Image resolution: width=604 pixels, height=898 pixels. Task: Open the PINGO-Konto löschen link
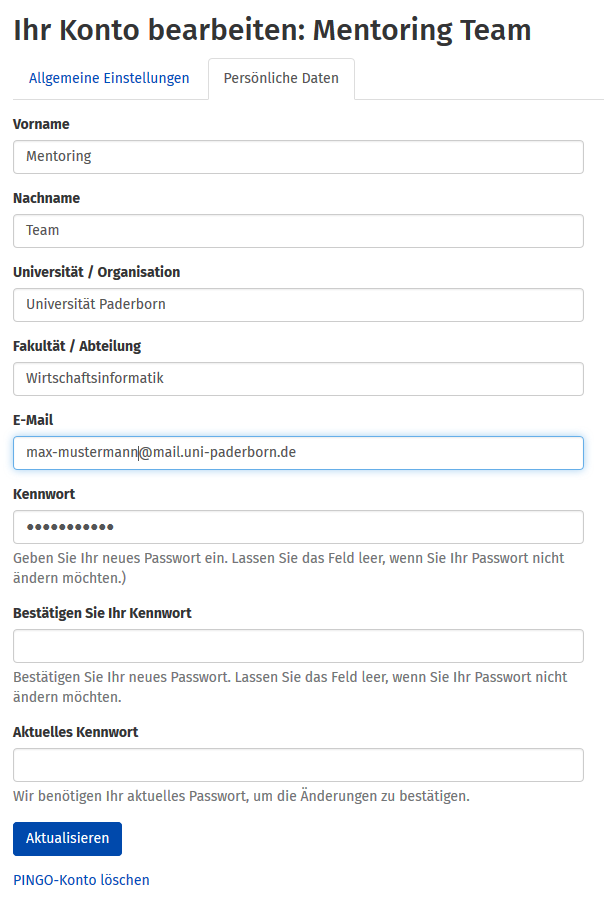tap(81, 880)
